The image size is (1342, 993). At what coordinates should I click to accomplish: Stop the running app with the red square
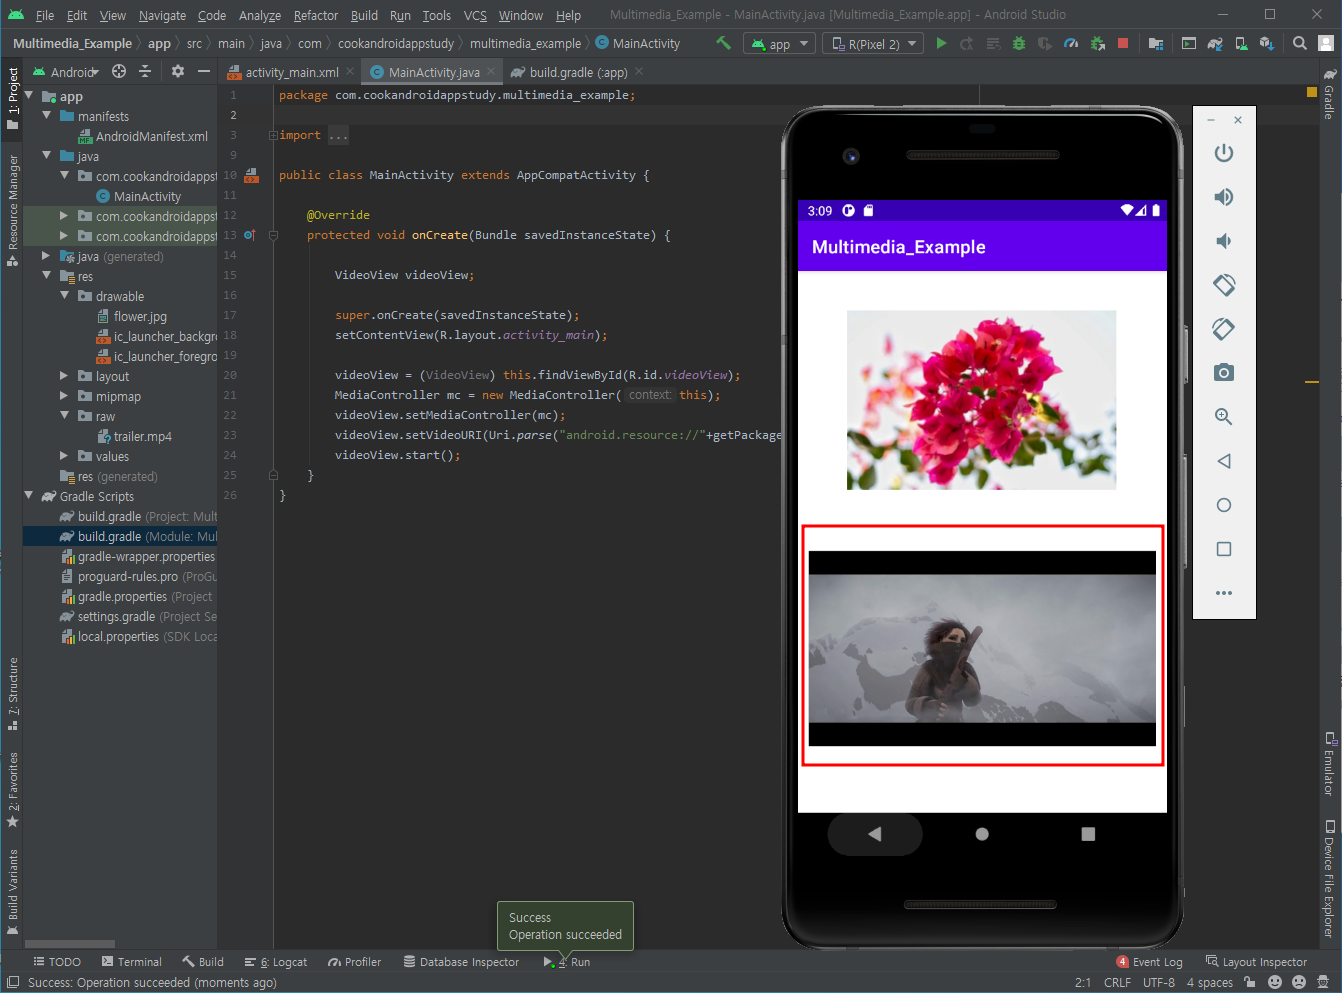(x=1123, y=43)
